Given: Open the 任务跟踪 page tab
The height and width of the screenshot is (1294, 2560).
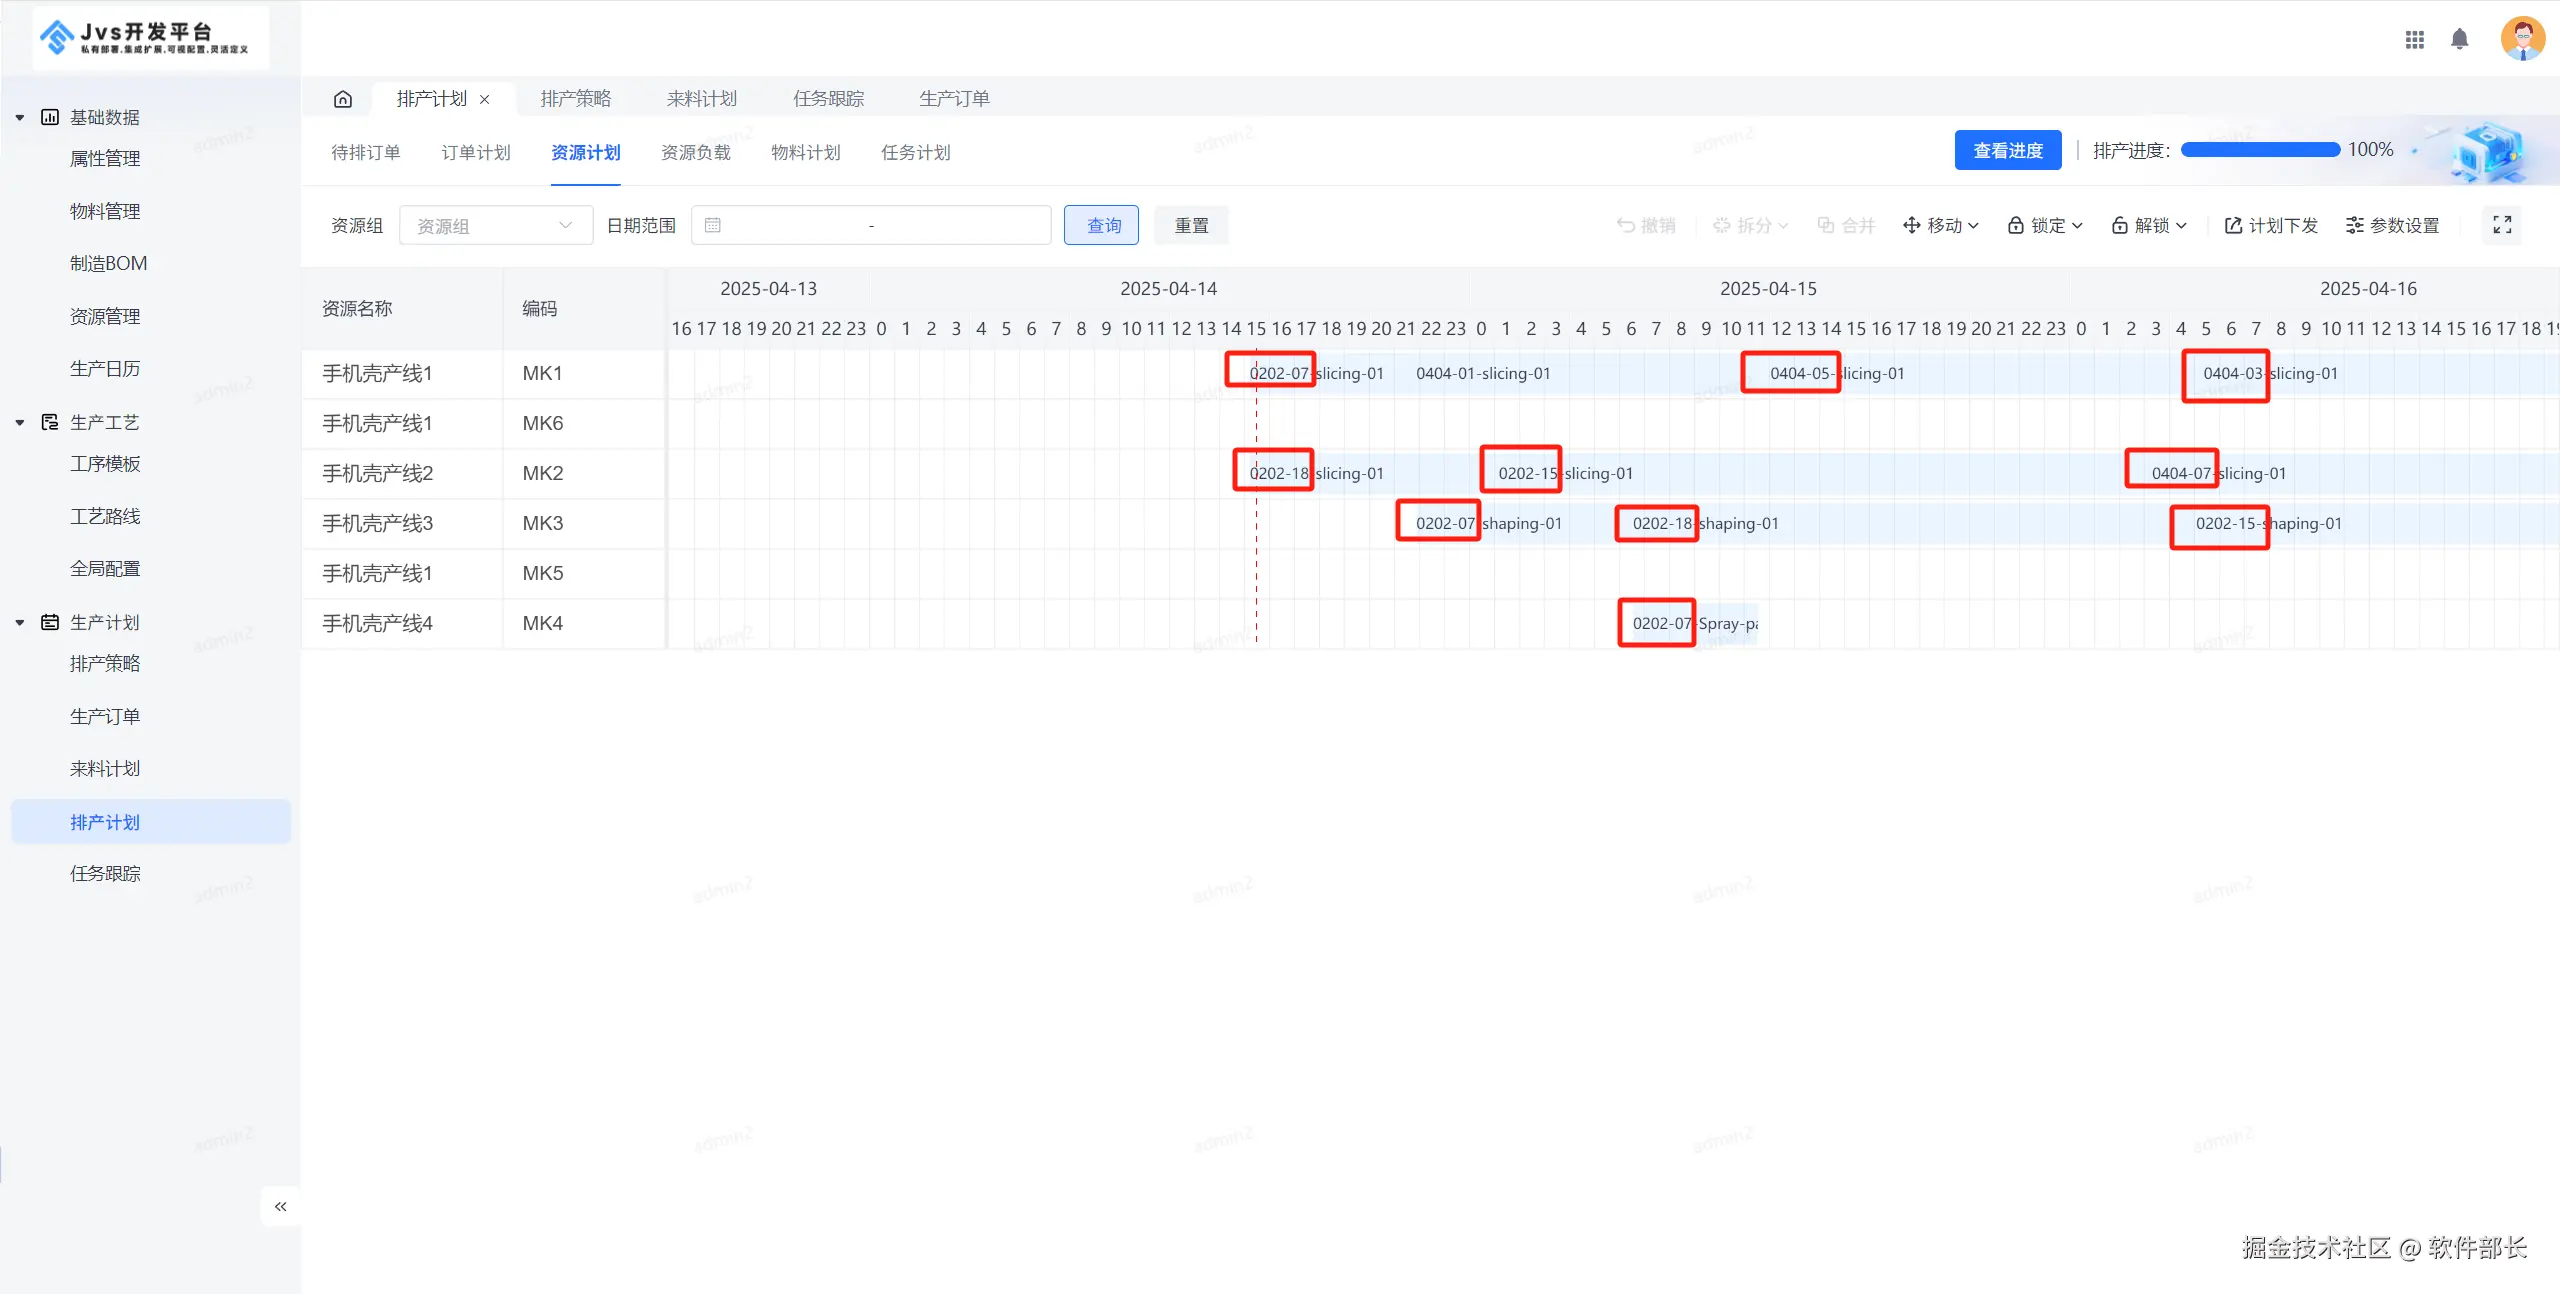Looking at the screenshot, I should [x=828, y=99].
